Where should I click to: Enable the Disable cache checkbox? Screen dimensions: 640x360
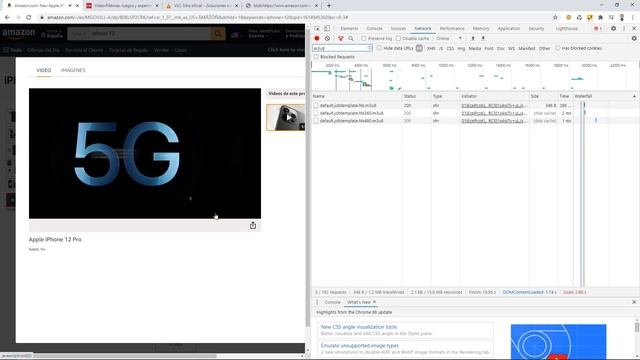(398, 38)
